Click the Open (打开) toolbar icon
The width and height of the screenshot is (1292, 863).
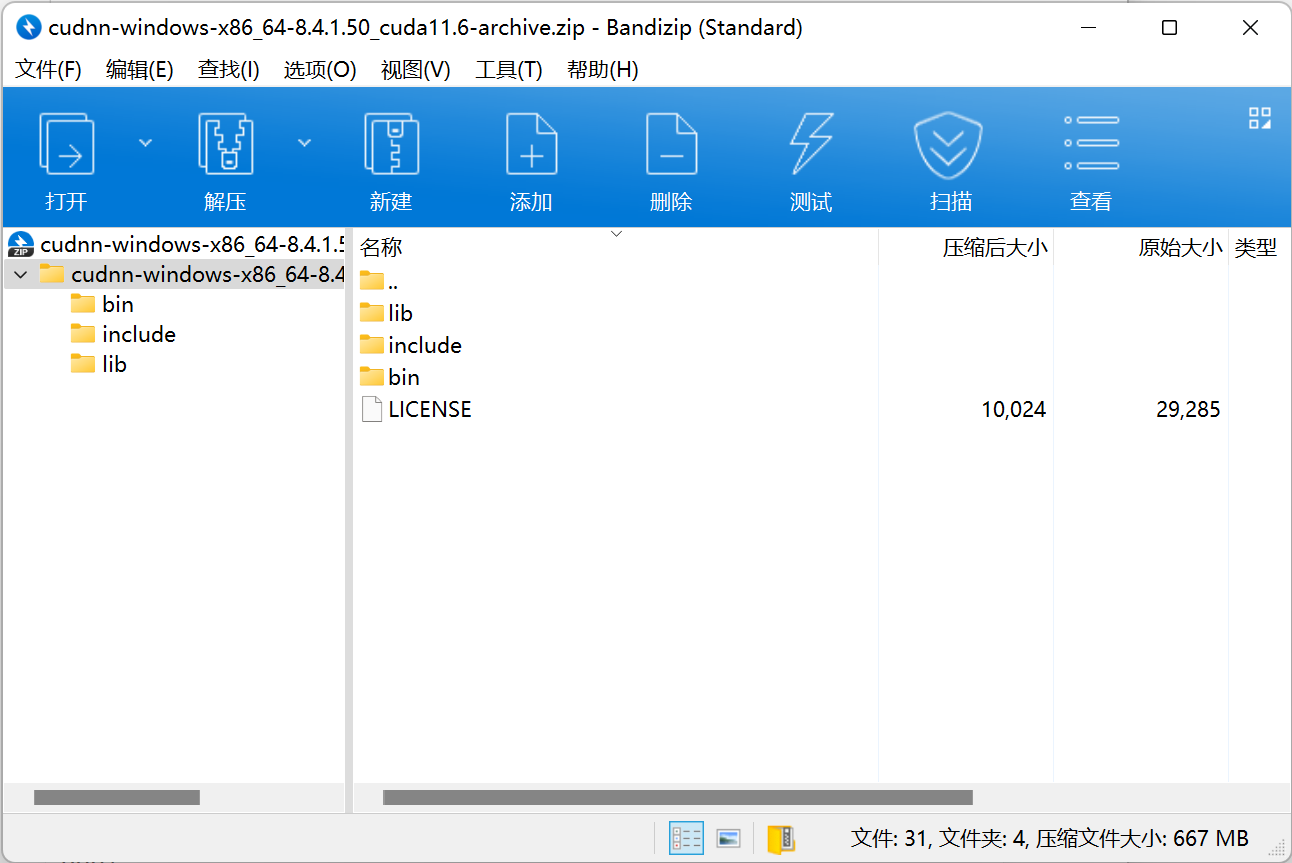[x=66, y=144]
